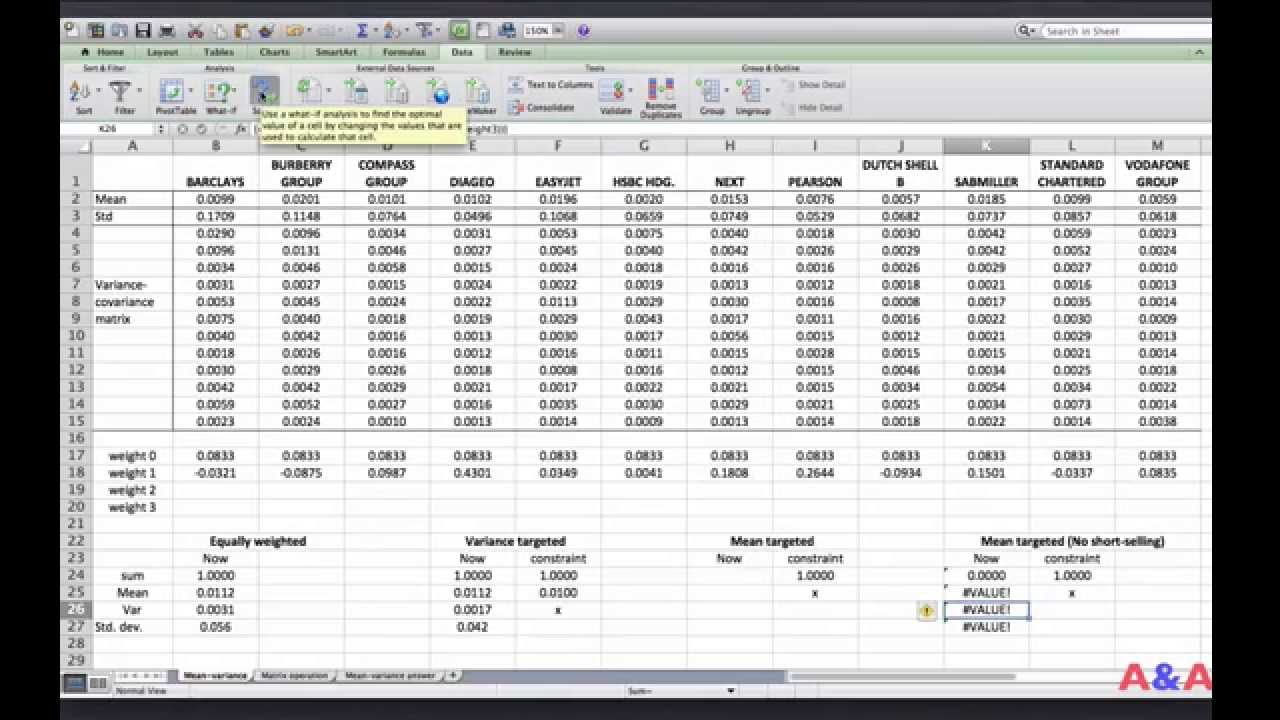Select row header 18
Screen dimensions: 1280x720
click(x=75, y=473)
